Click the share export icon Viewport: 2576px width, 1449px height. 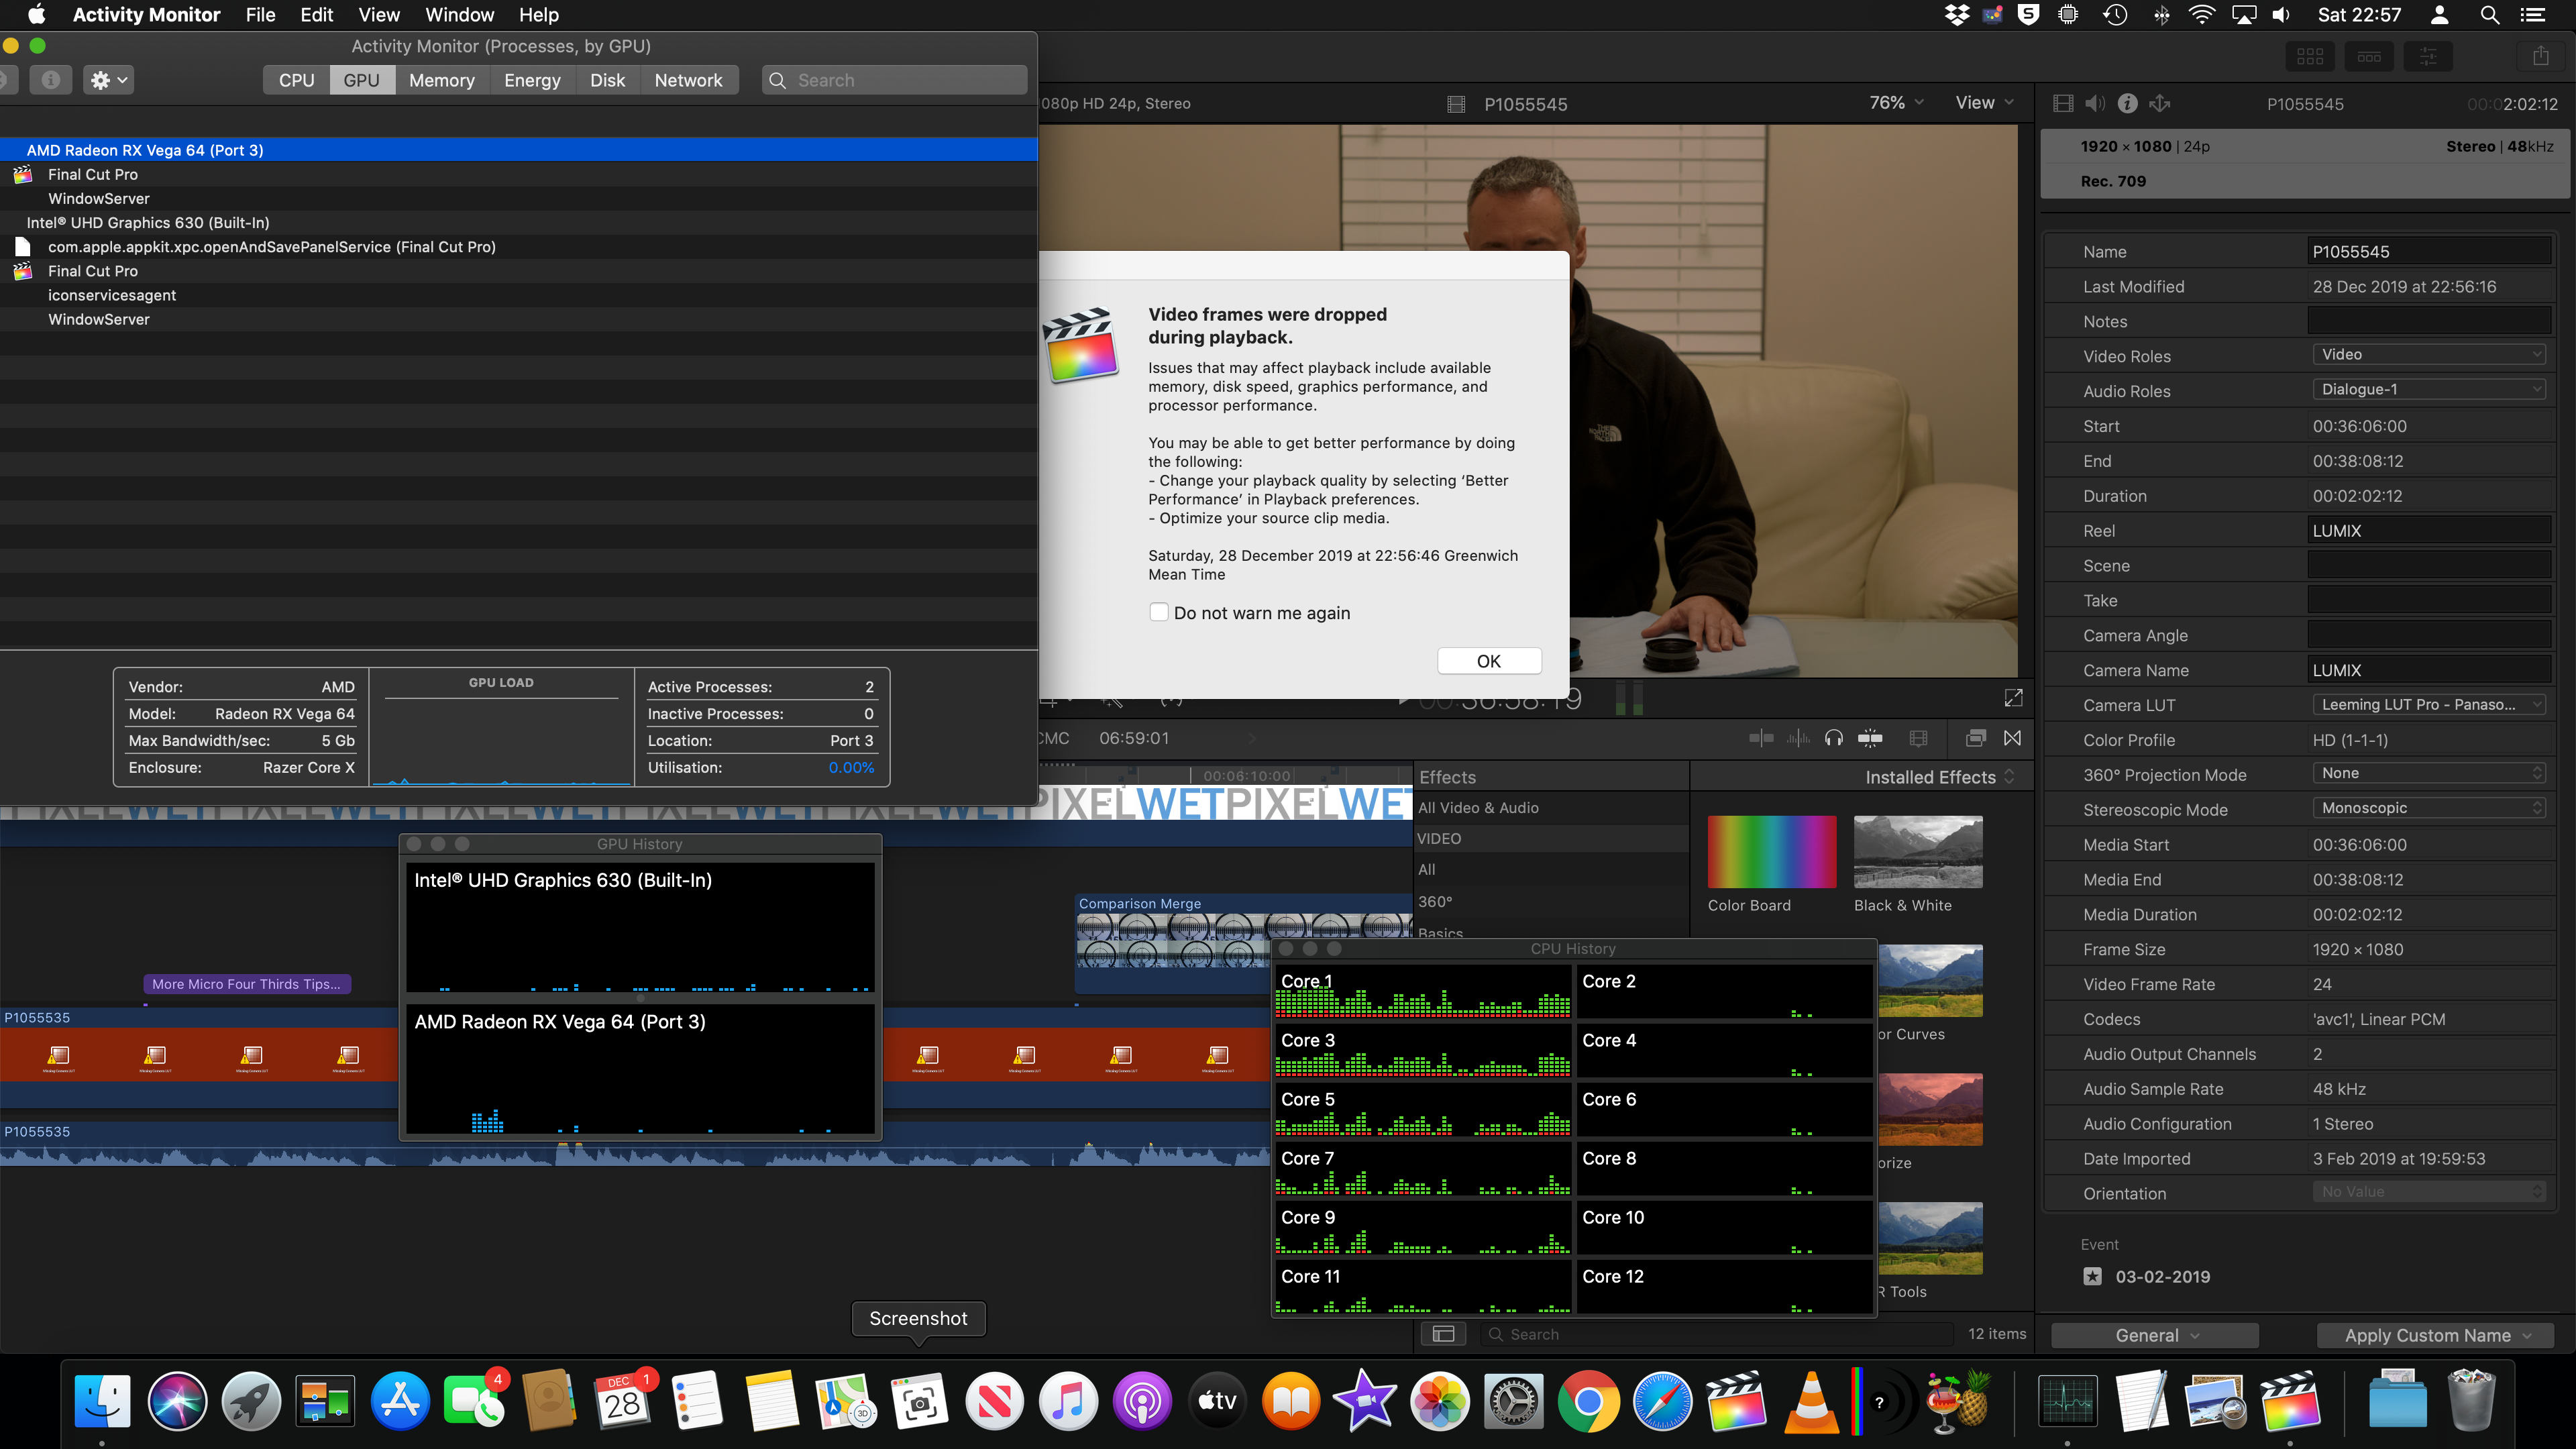[2540, 56]
